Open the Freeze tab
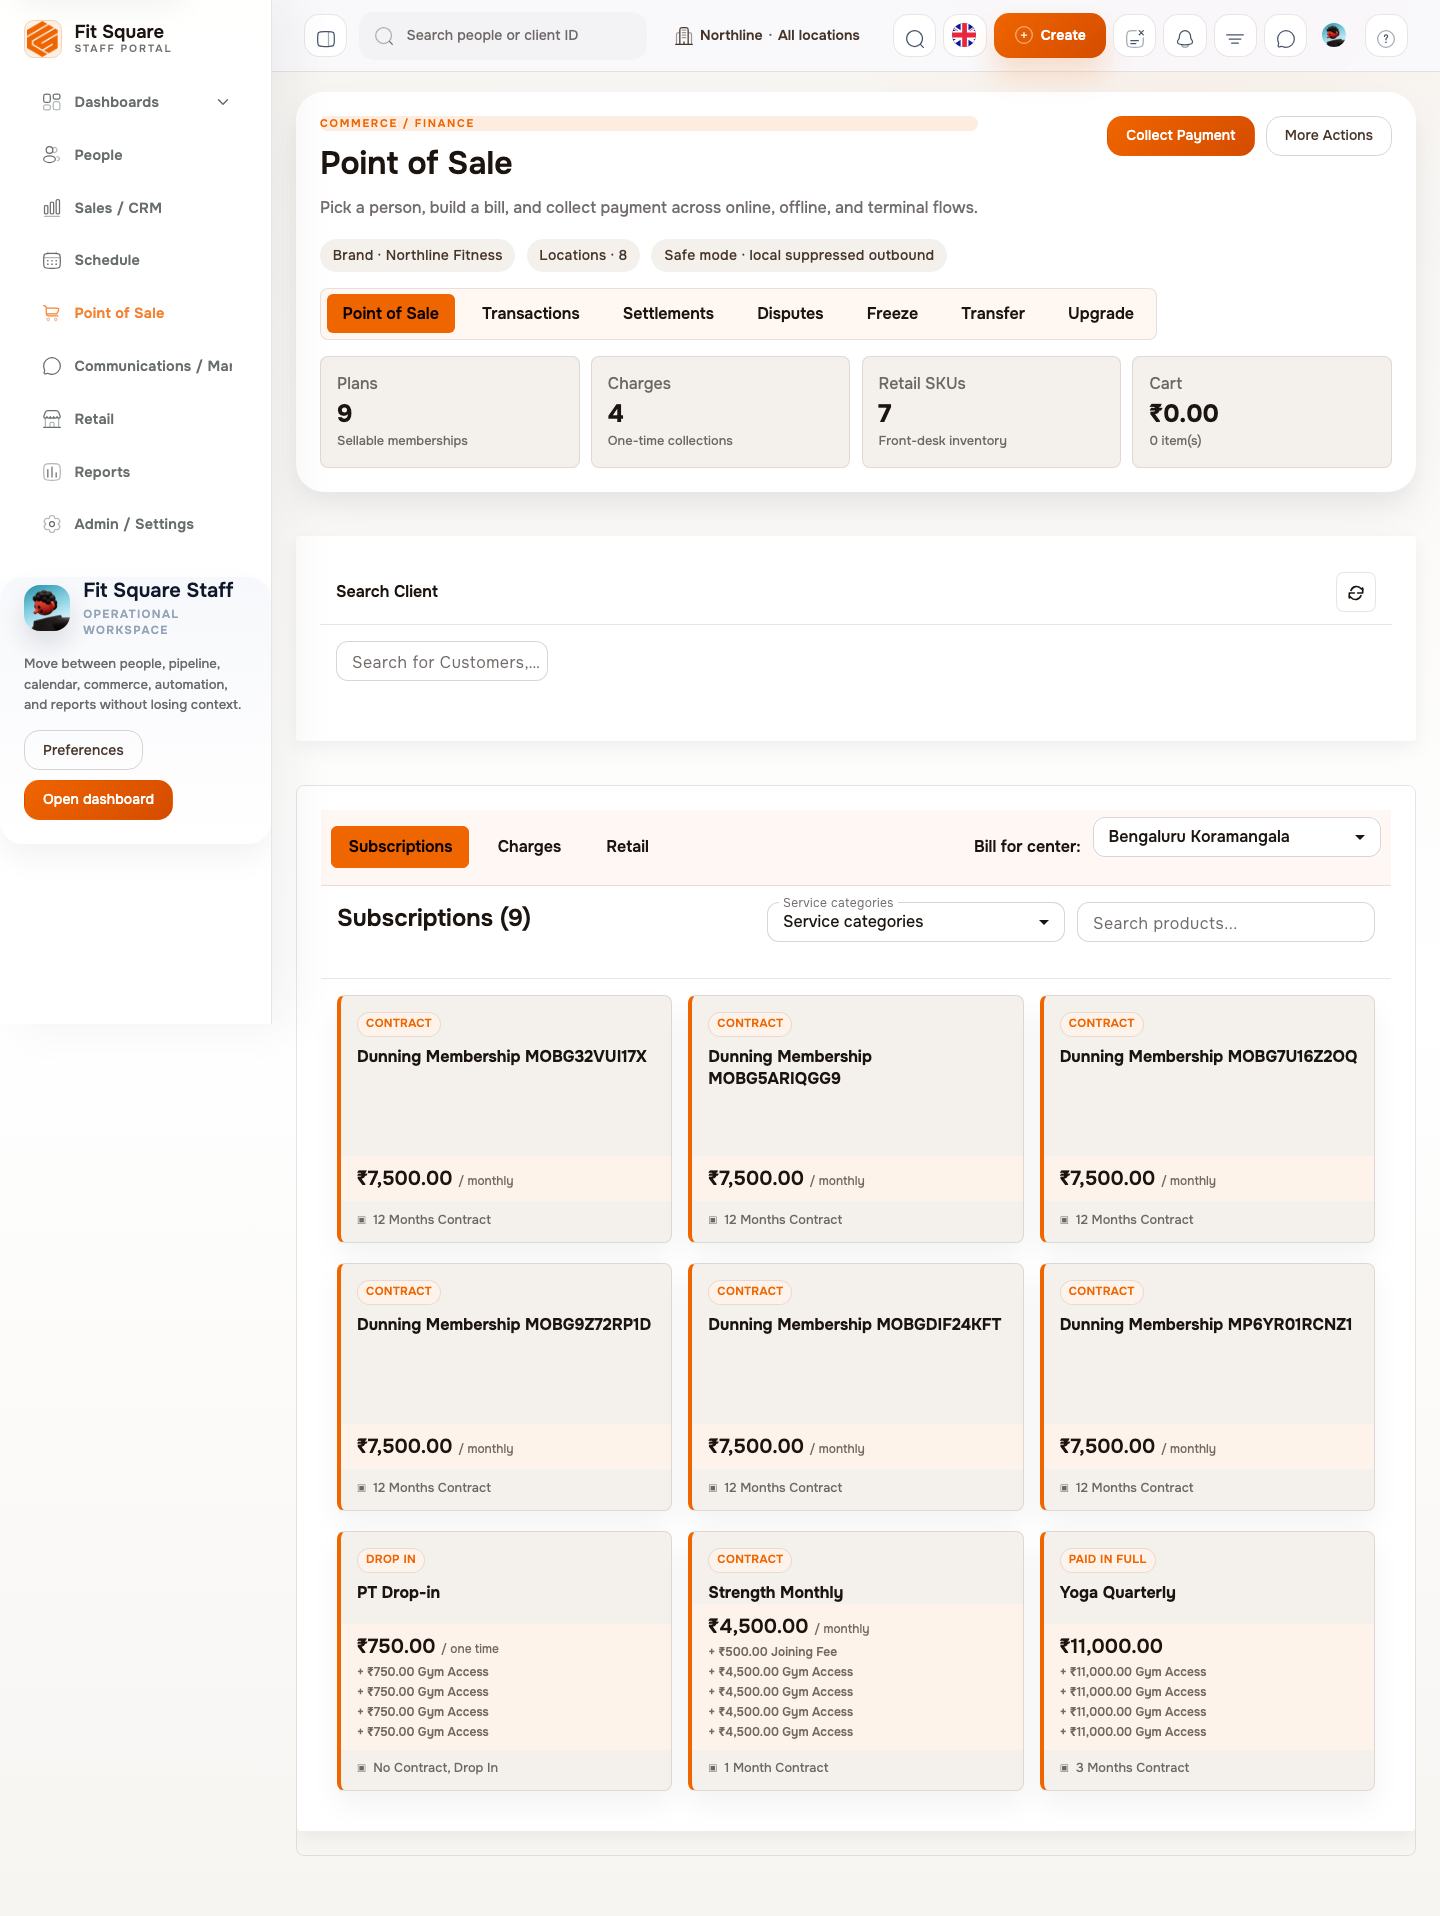 pos(892,314)
